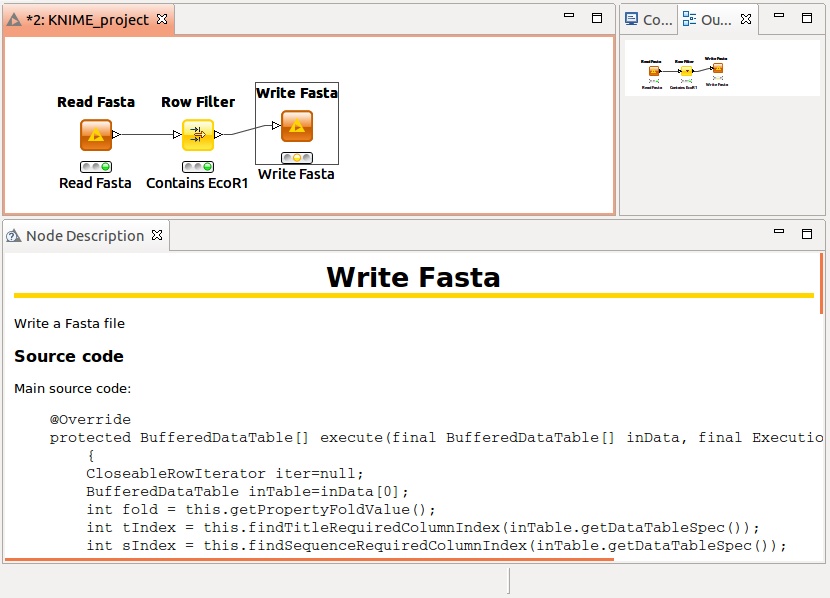Minimize the Node Description panel

(x=779, y=231)
